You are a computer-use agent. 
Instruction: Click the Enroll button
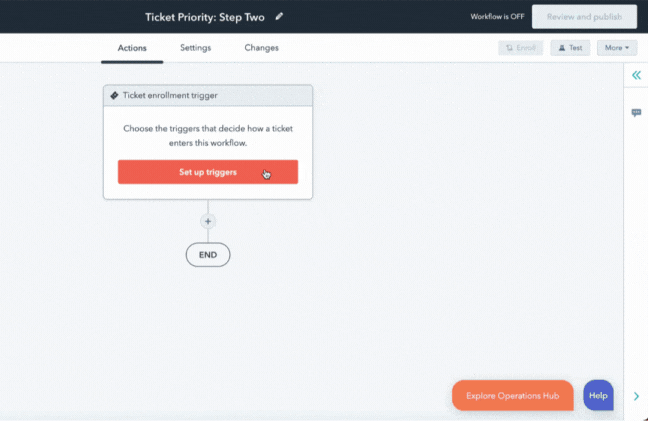[x=520, y=48]
